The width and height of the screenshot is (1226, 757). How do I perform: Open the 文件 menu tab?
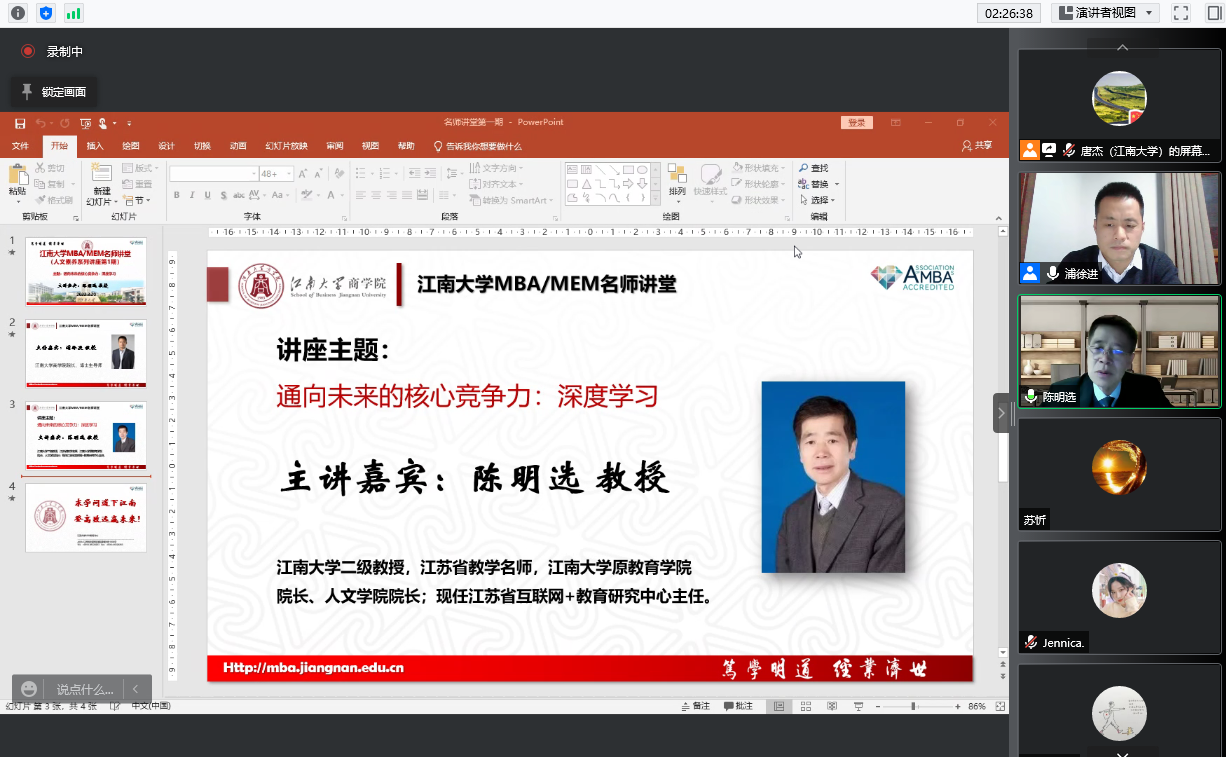20,146
